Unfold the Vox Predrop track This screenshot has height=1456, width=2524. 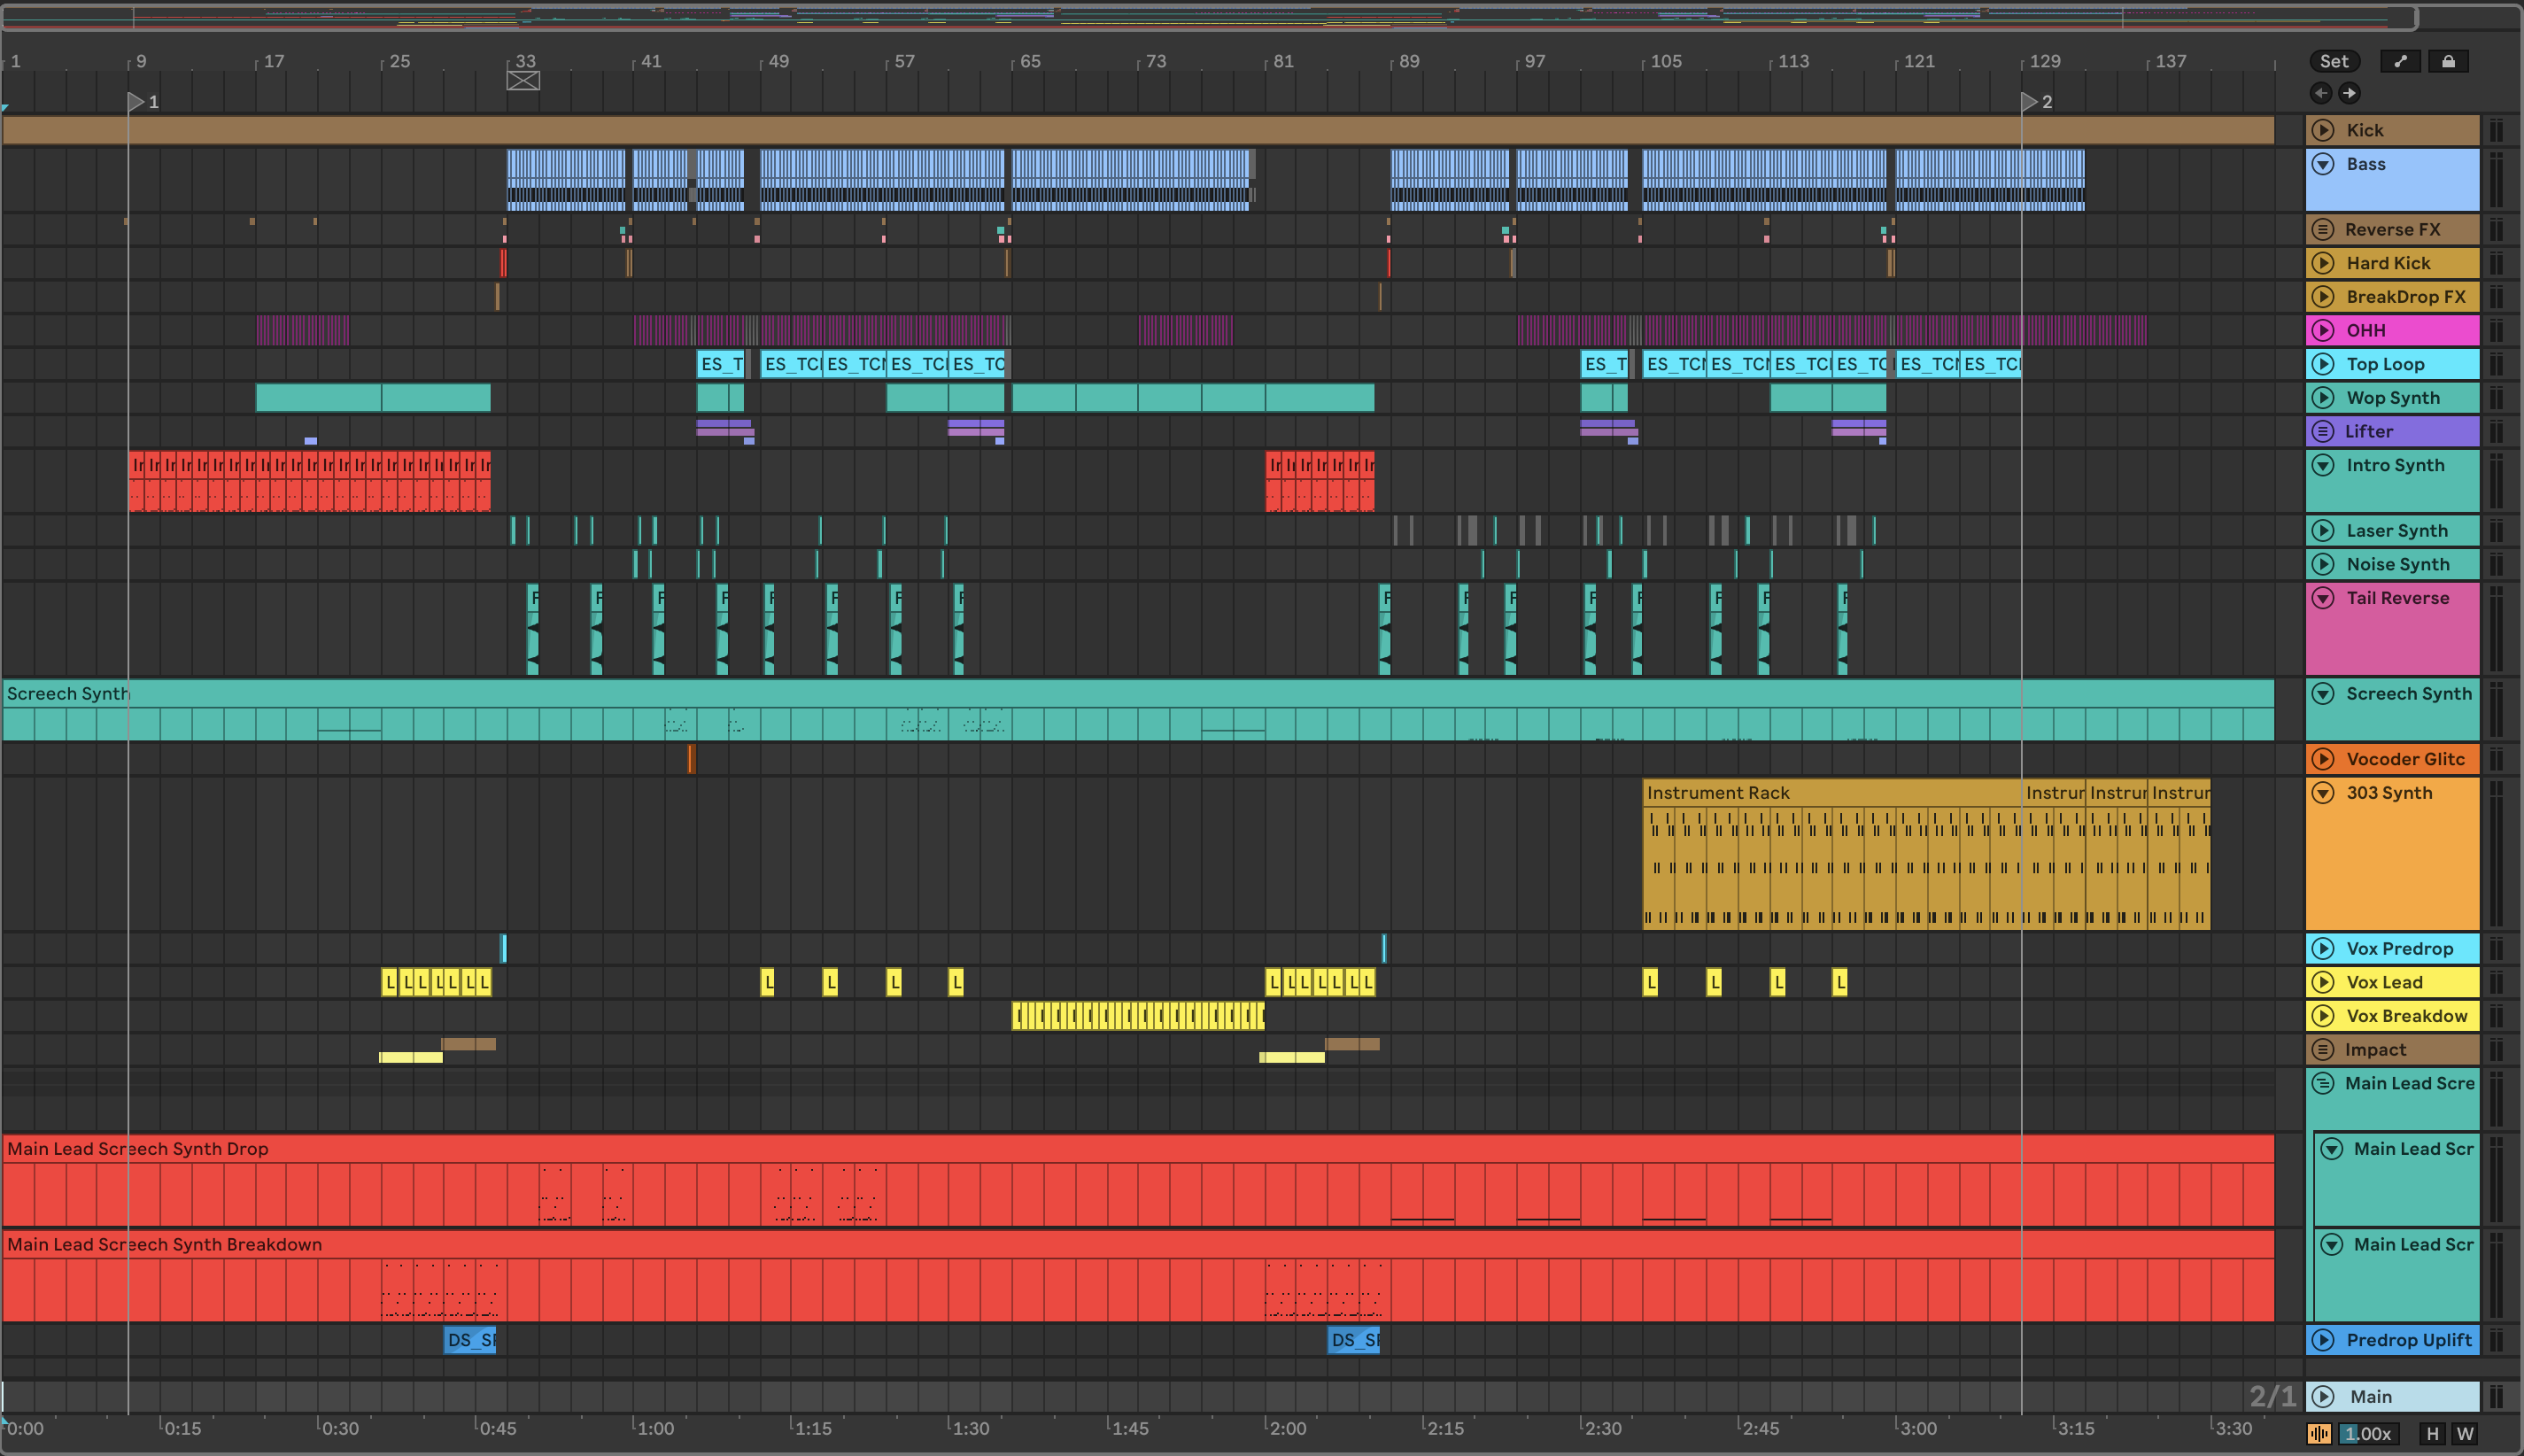[2324, 948]
